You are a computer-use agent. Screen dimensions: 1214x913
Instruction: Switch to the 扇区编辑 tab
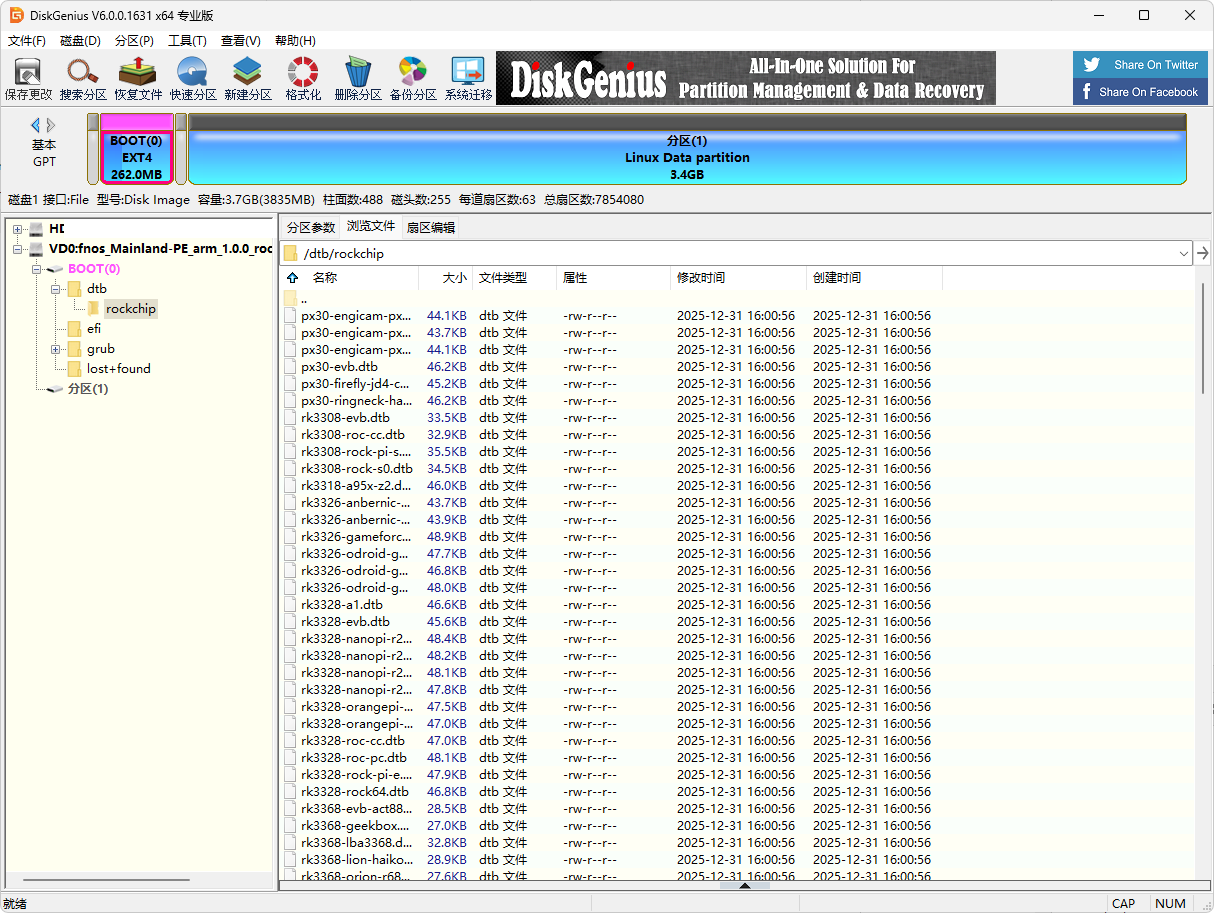pos(430,227)
